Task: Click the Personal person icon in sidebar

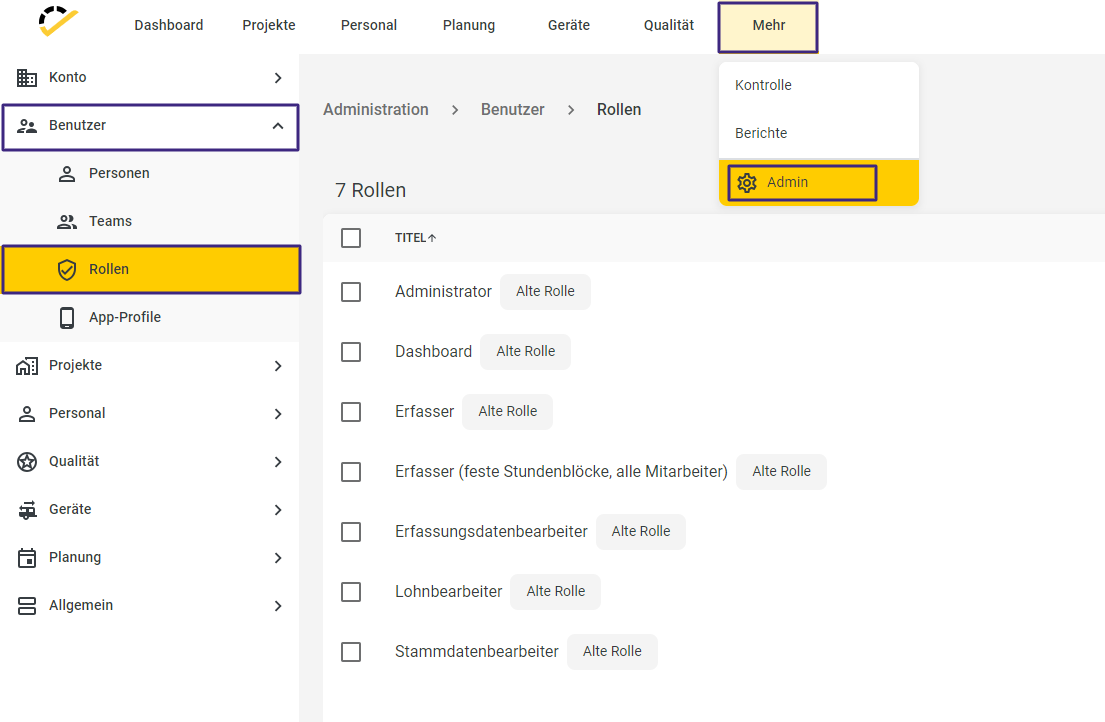Action: (x=27, y=413)
